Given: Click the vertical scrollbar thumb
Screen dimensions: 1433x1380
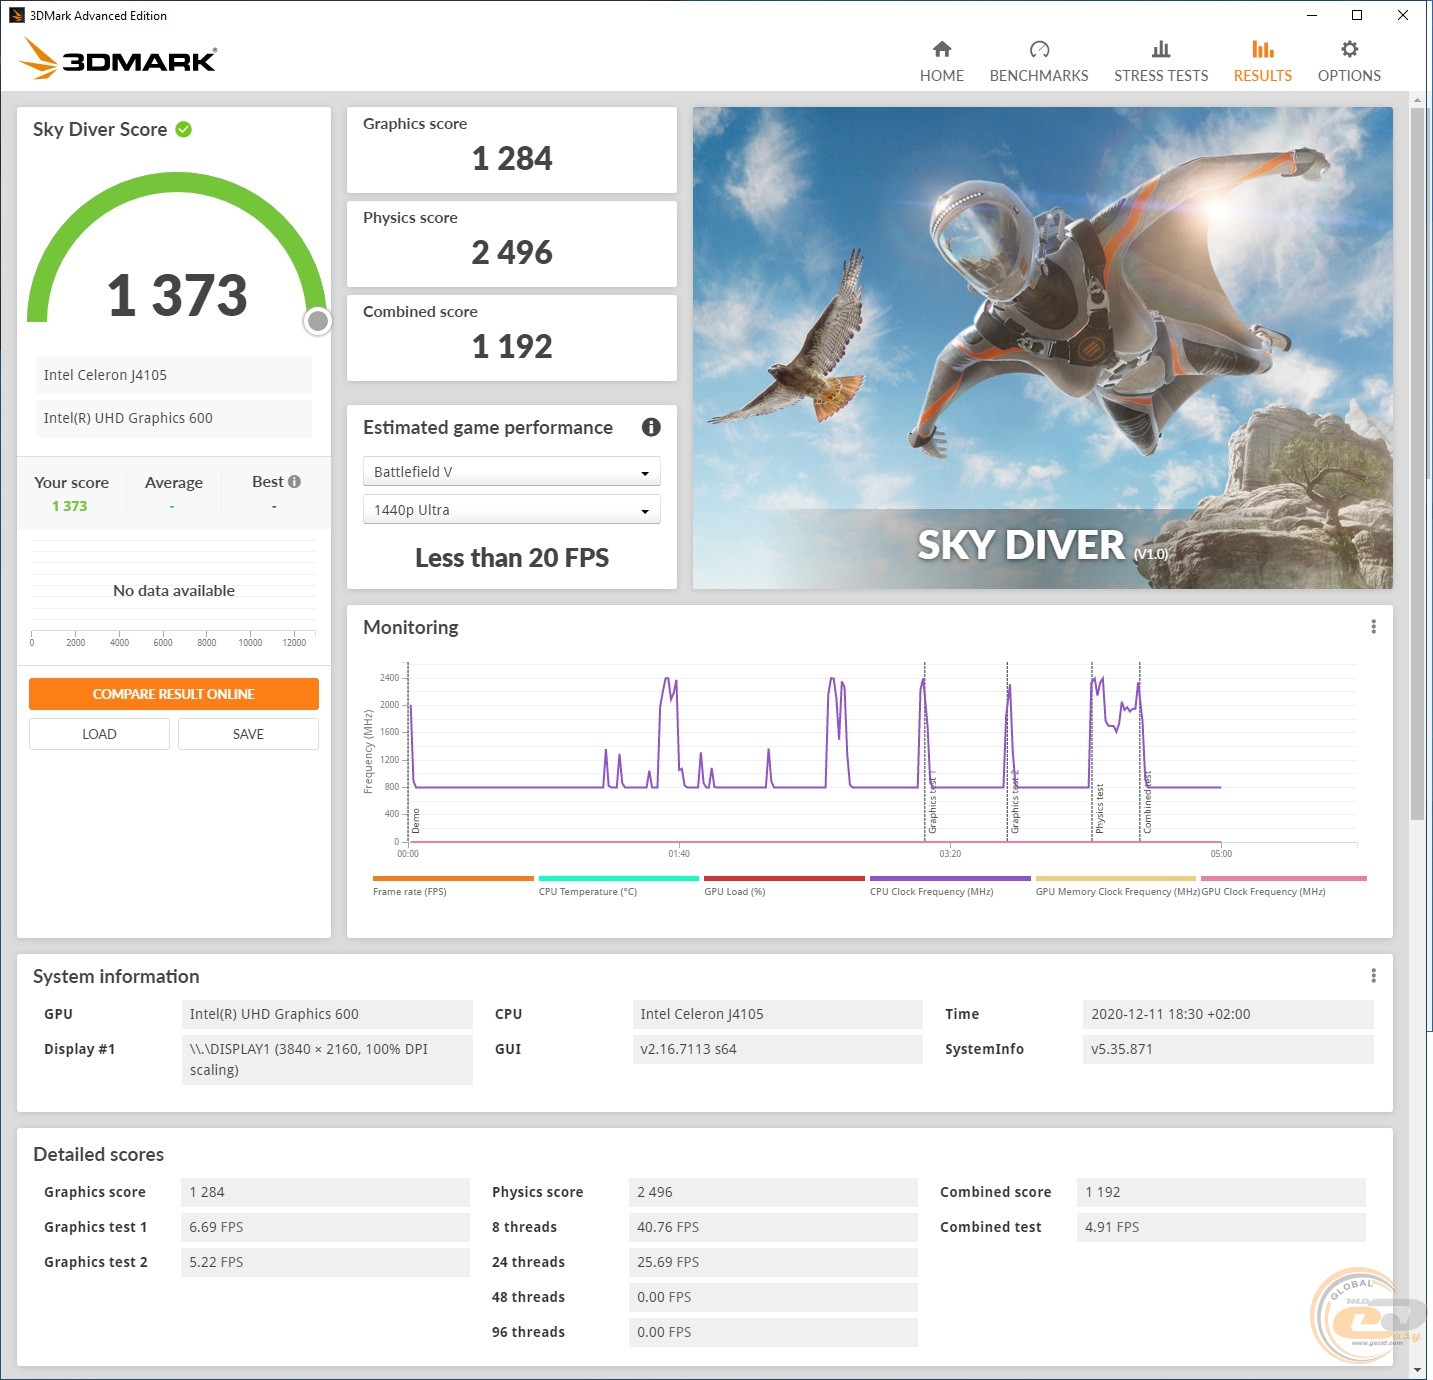Looking at the screenshot, I should [1417, 464].
